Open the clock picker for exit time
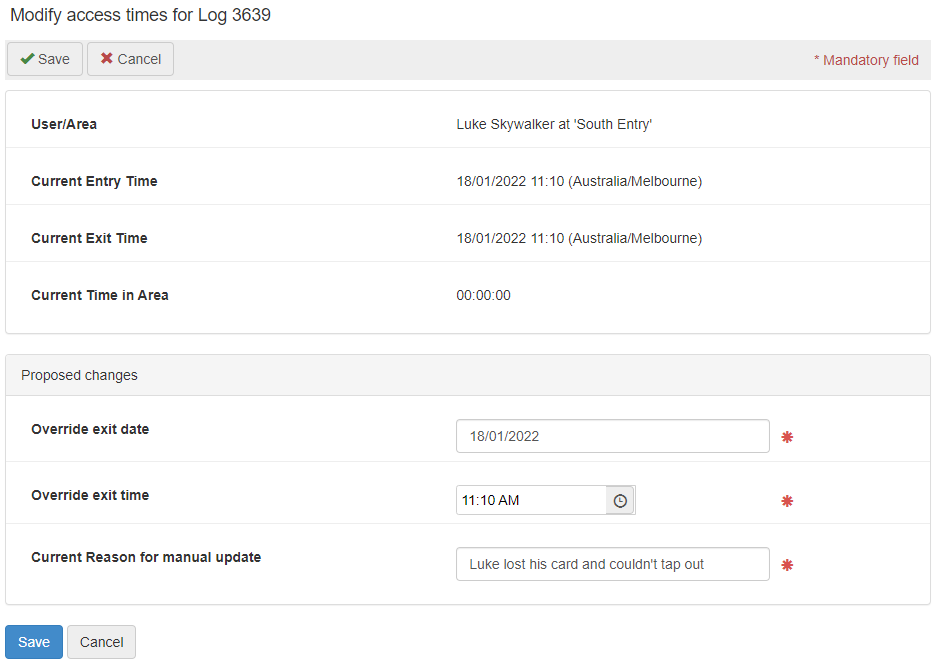This screenshot has width=941, height=664. click(x=620, y=500)
